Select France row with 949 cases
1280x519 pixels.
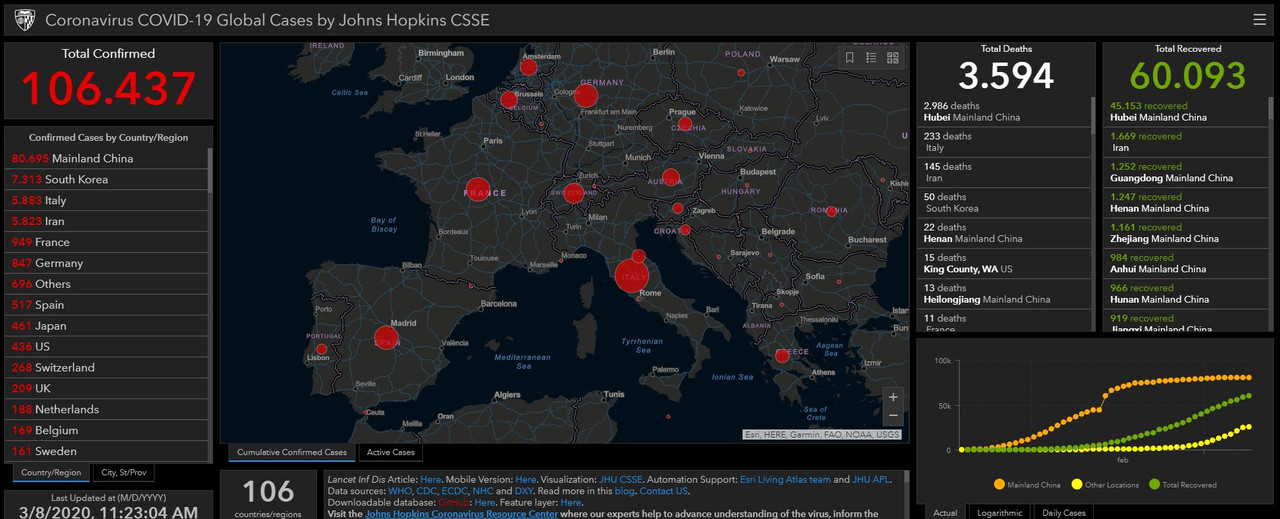108,242
